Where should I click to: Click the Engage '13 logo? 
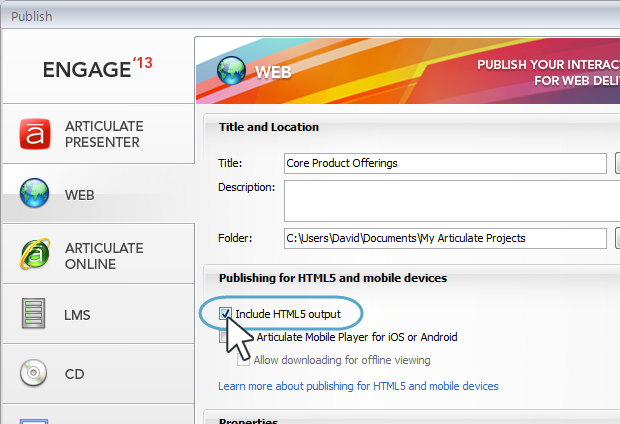click(98, 68)
